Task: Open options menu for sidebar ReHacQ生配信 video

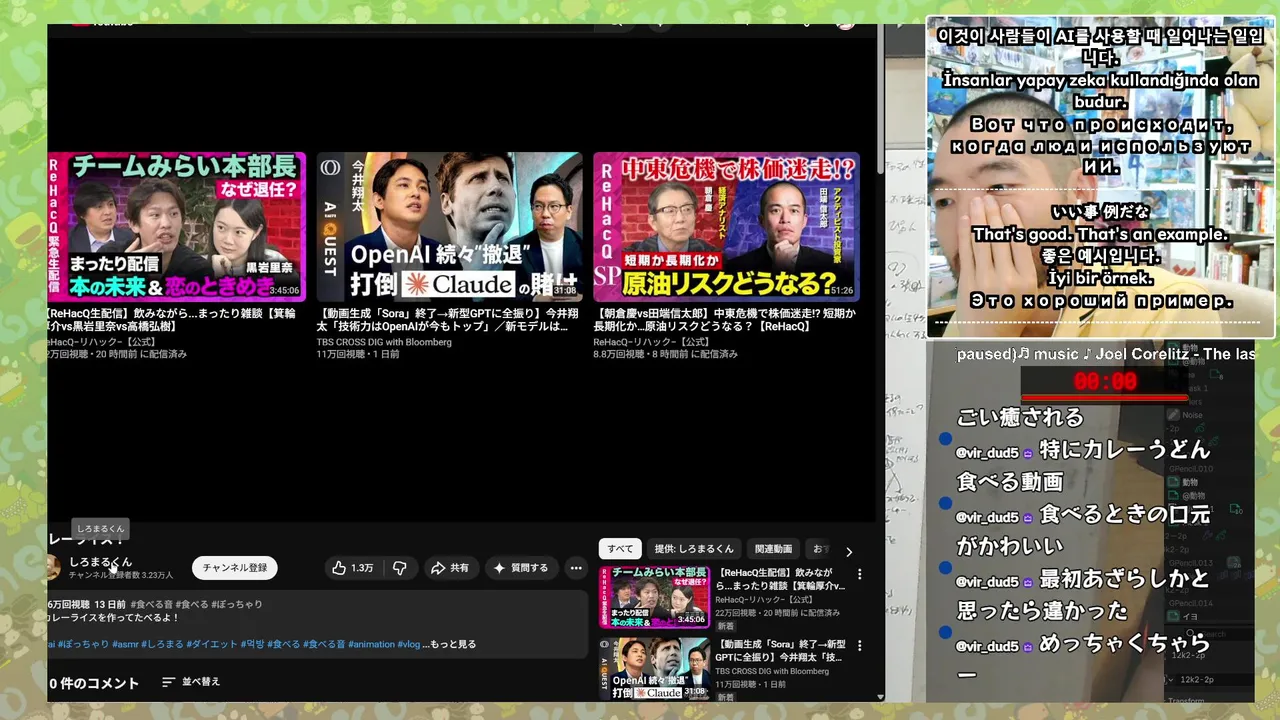Action: tap(859, 575)
